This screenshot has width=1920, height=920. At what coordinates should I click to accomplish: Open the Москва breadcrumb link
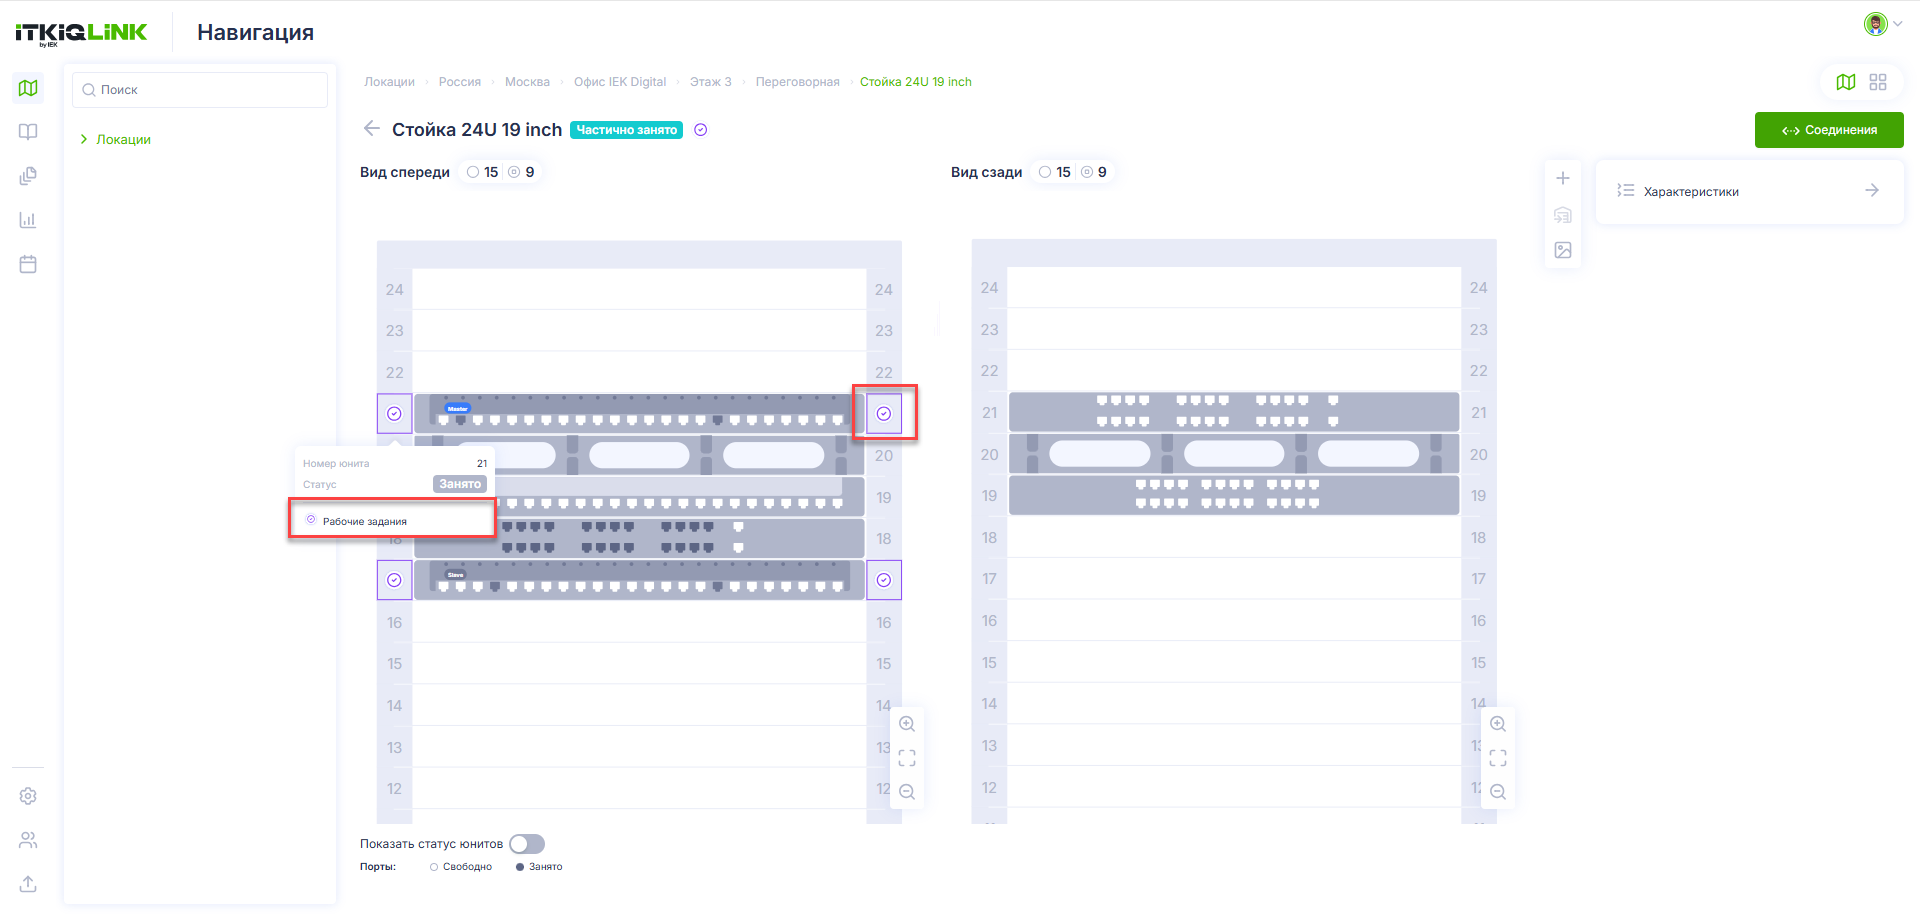pyautogui.click(x=527, y=82)
